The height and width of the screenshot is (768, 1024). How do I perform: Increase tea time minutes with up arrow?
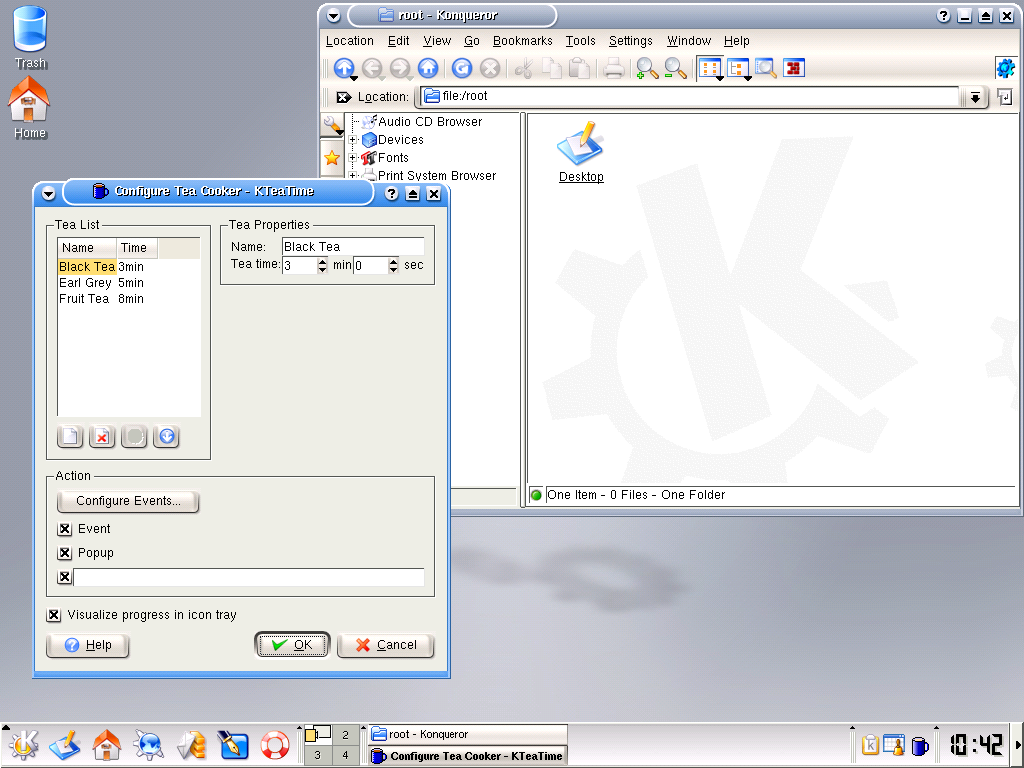(x=322, y=261)
